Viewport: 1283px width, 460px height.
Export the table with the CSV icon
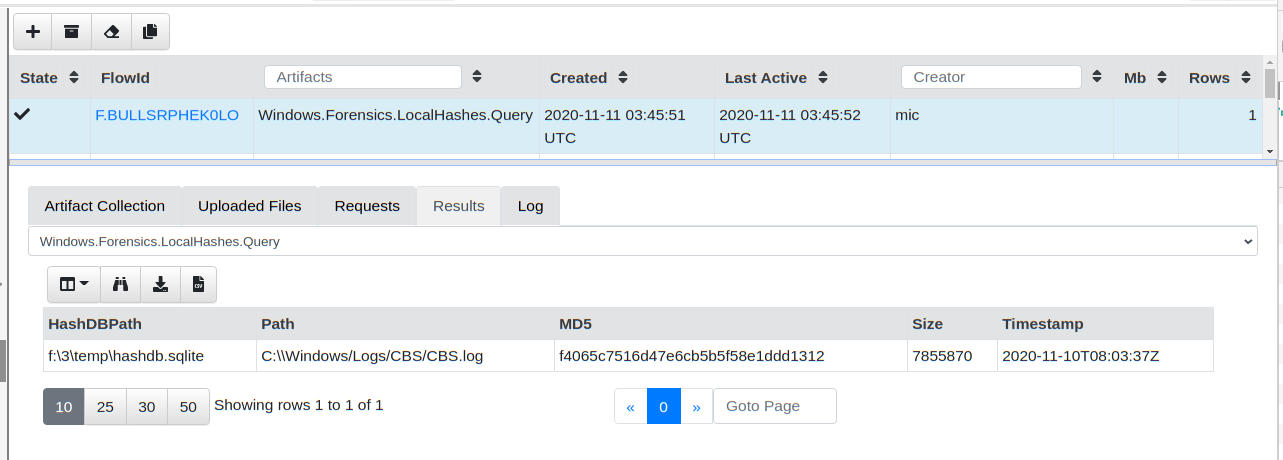tap(198, 284)
